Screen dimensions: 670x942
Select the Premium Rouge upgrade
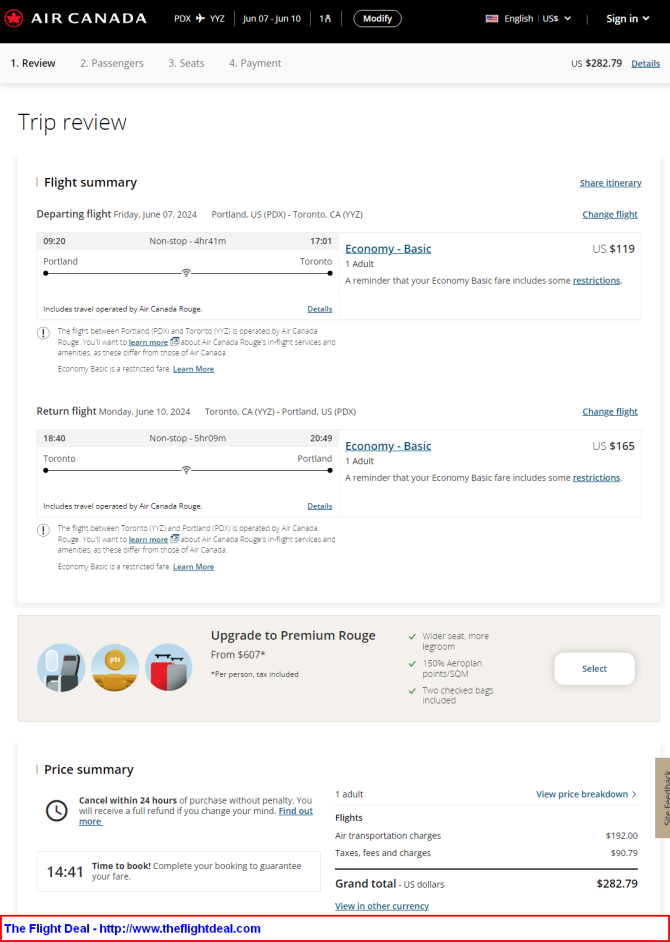[594, 669]
